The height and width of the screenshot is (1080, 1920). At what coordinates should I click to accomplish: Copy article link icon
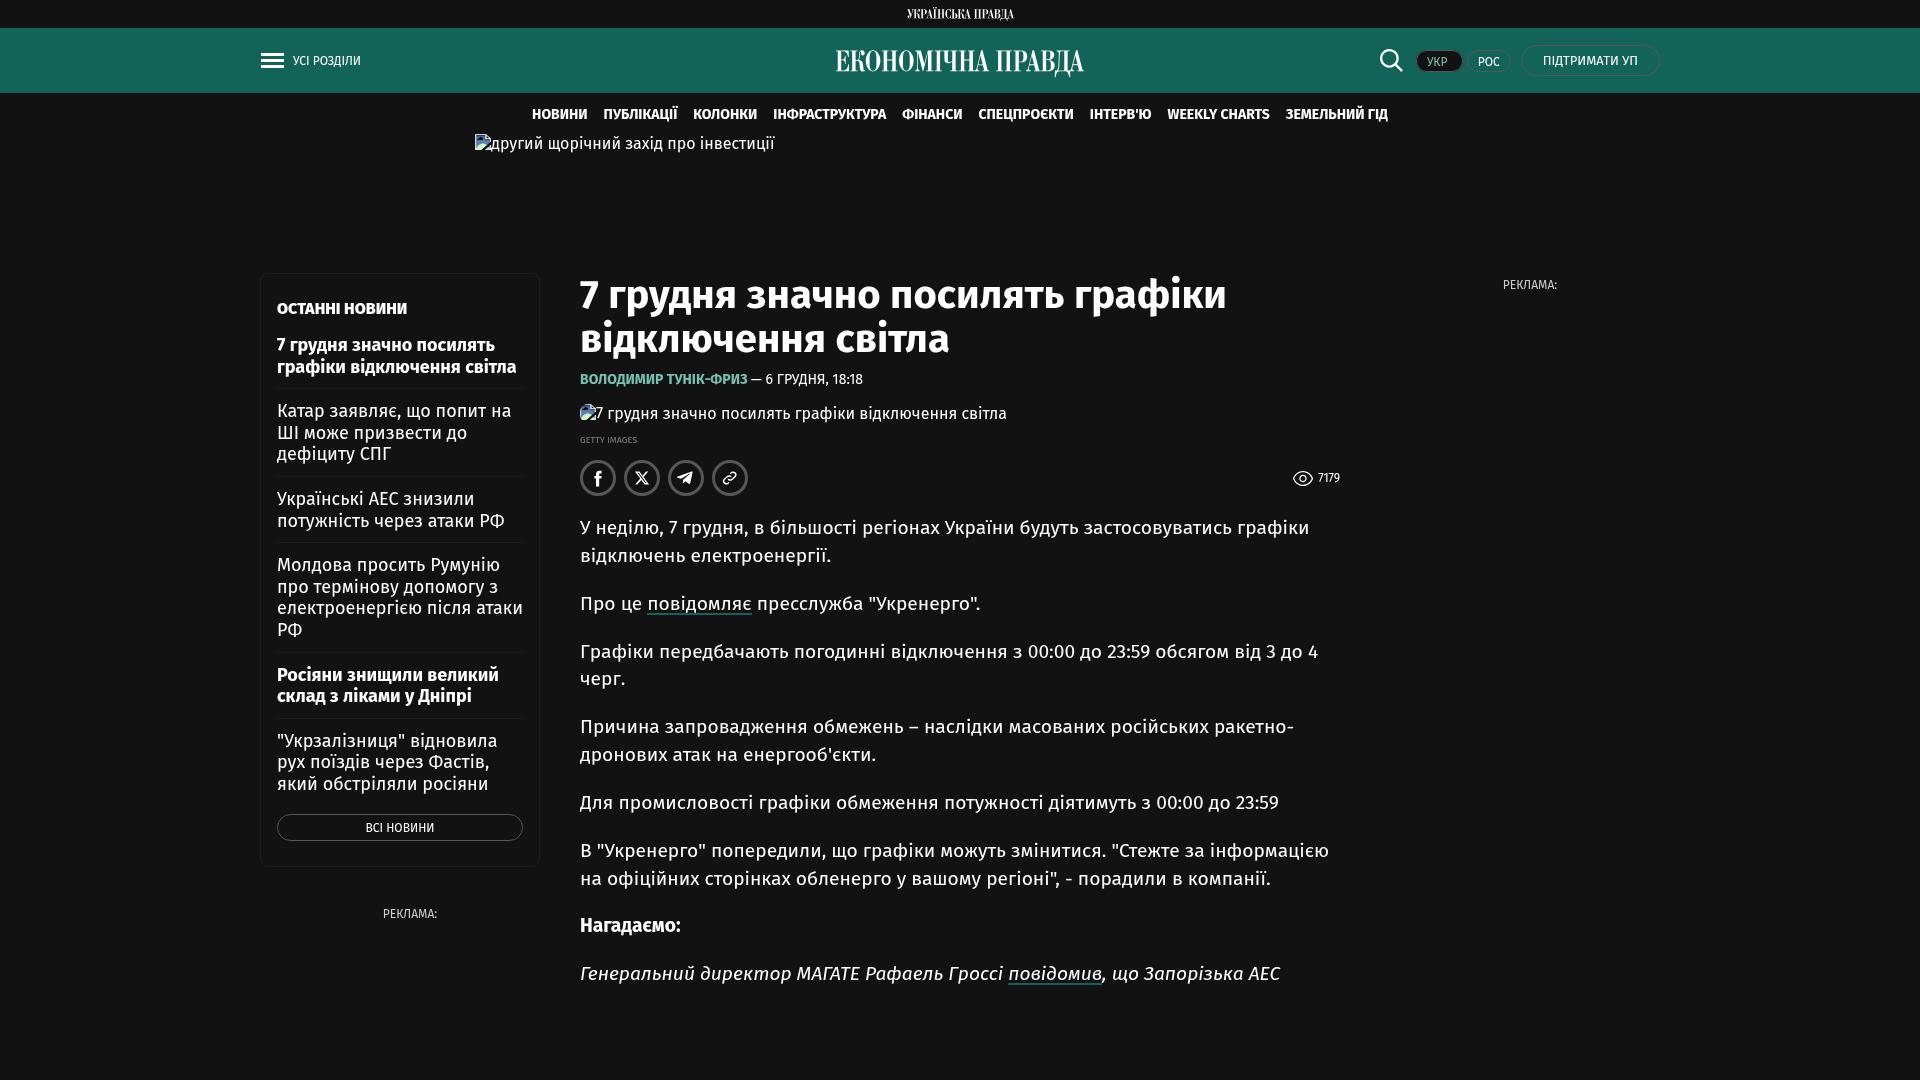click(730, 478)
